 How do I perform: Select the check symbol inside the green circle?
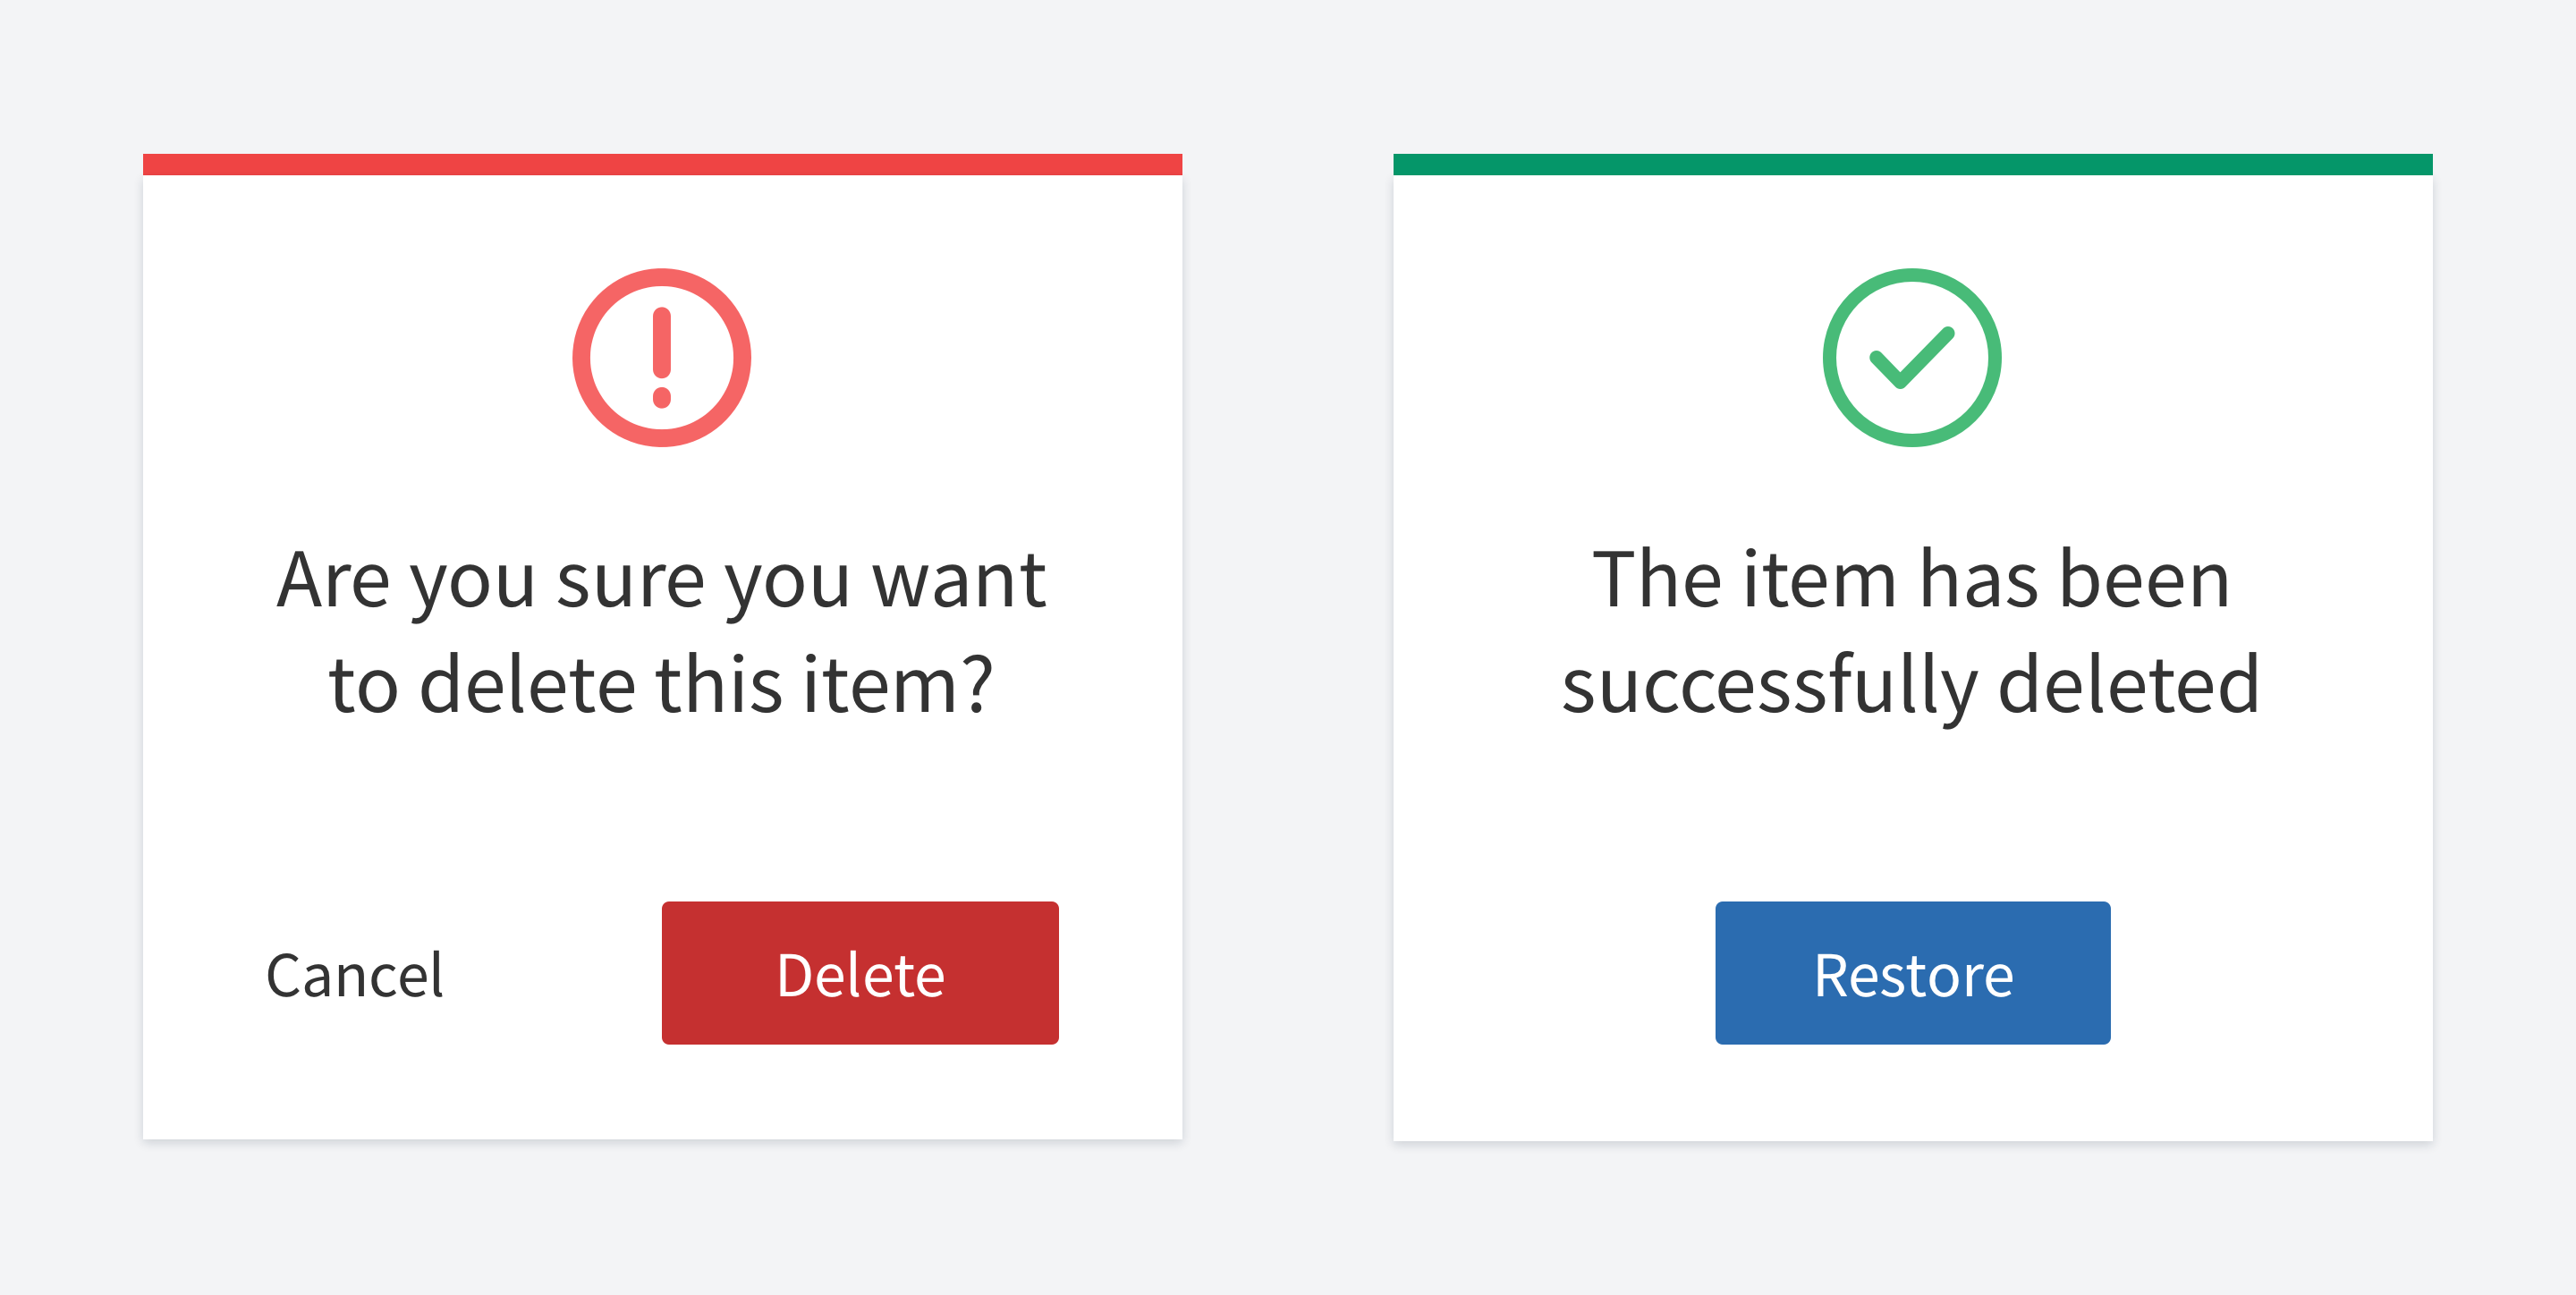click(x=1912, y=357)
